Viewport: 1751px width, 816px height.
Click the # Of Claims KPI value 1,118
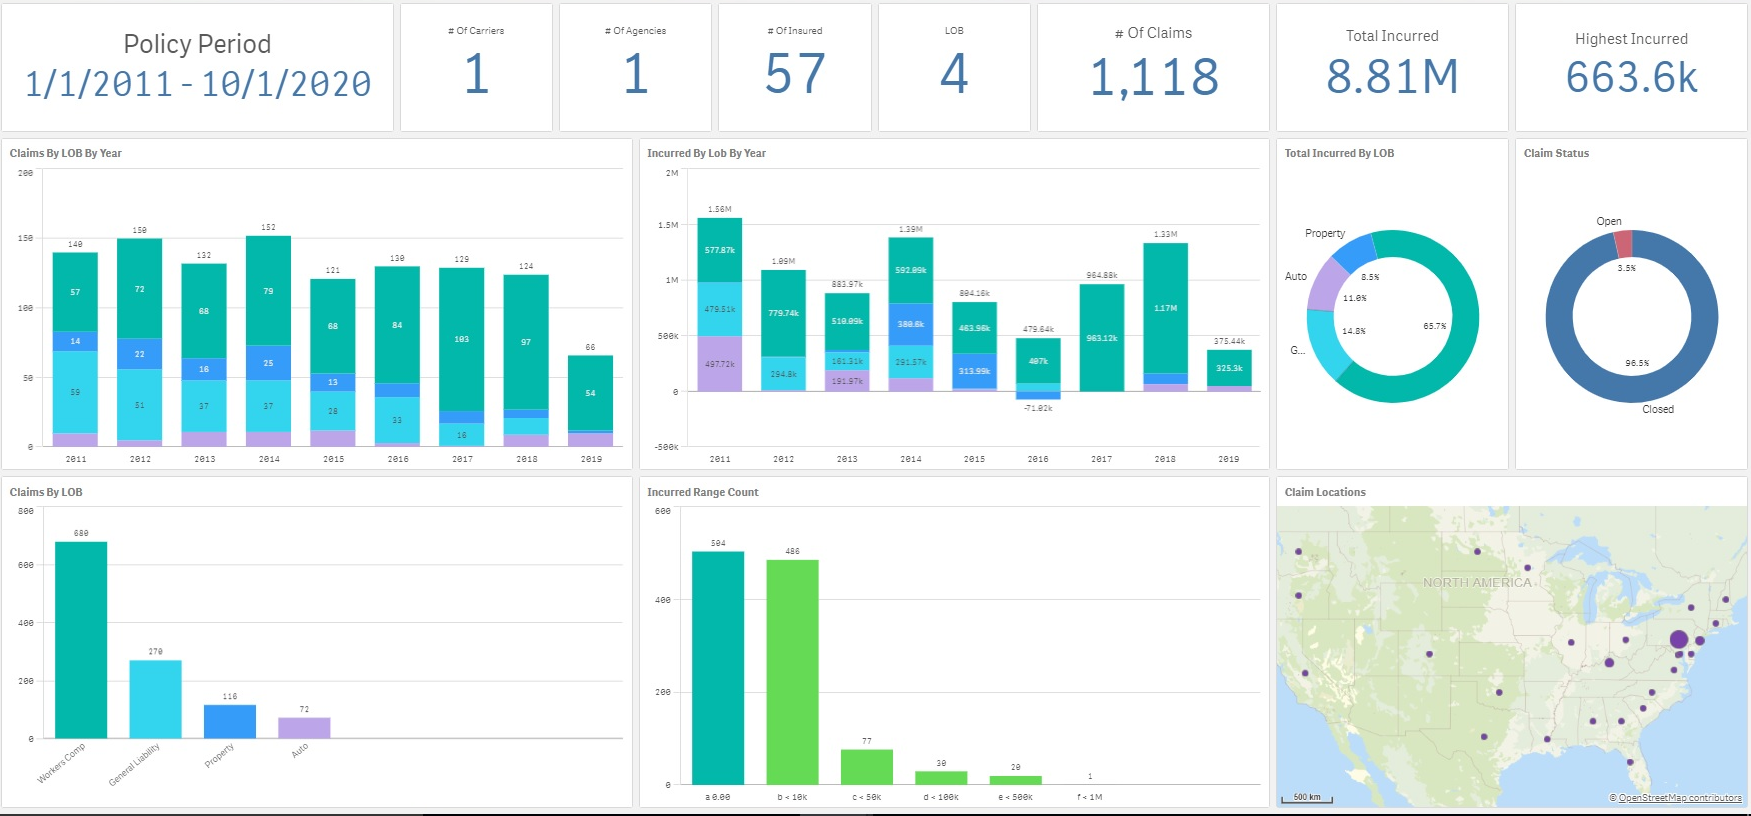pos(1154,77)
